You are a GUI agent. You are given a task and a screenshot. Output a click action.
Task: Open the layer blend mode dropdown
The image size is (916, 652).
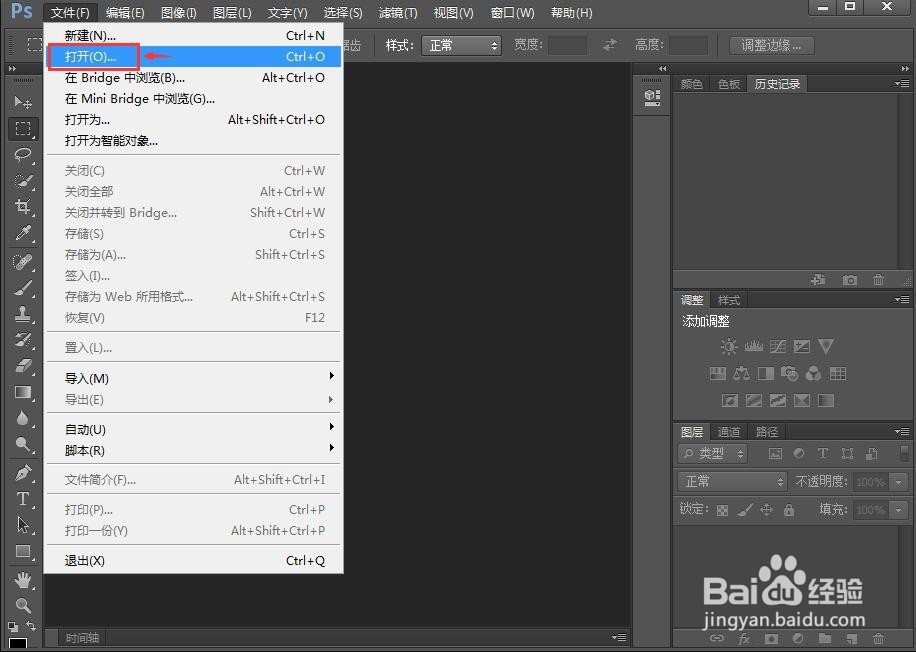point(732,482)
